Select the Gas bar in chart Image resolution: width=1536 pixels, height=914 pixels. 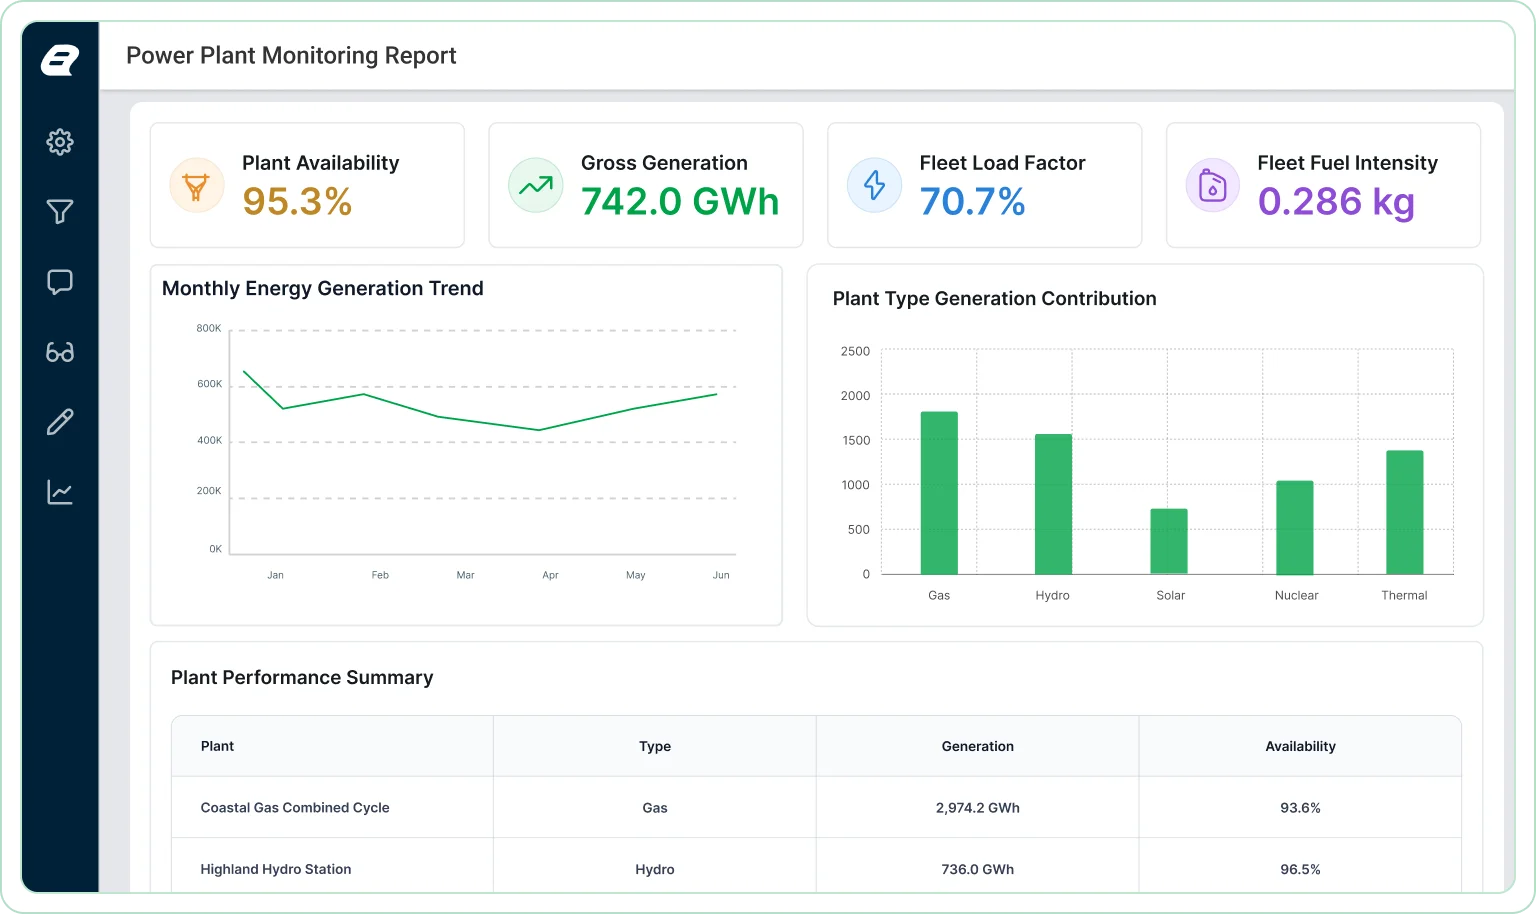click(x=939, y=493)
